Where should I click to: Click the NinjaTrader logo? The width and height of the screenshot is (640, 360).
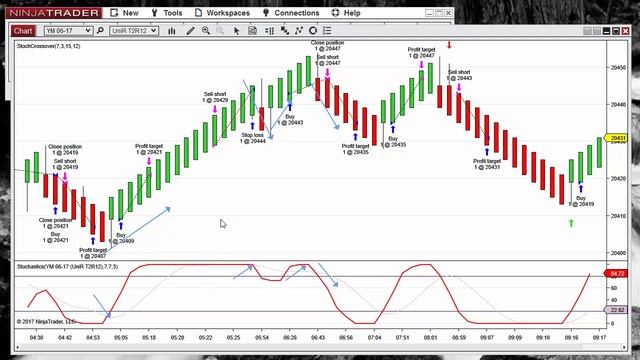tap(53, 13)
